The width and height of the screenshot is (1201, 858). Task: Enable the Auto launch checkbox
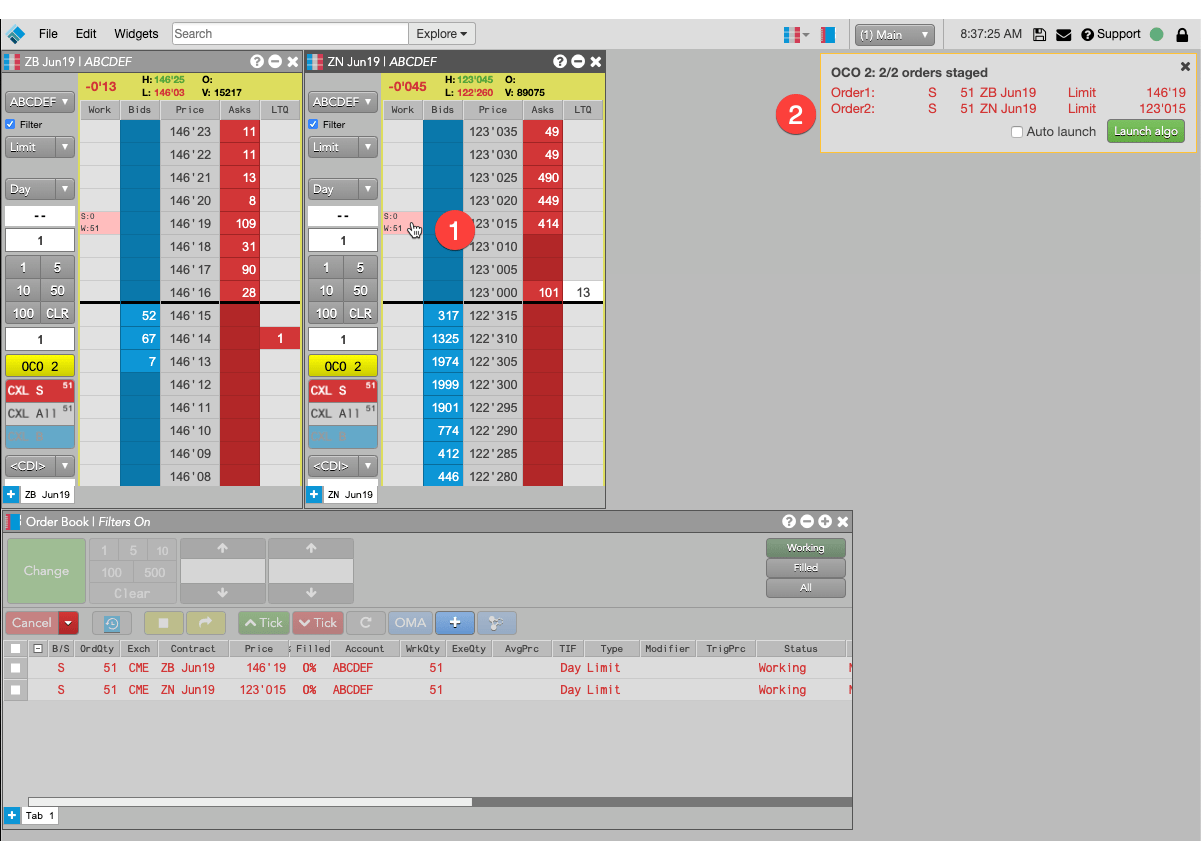coord(1017,132)
